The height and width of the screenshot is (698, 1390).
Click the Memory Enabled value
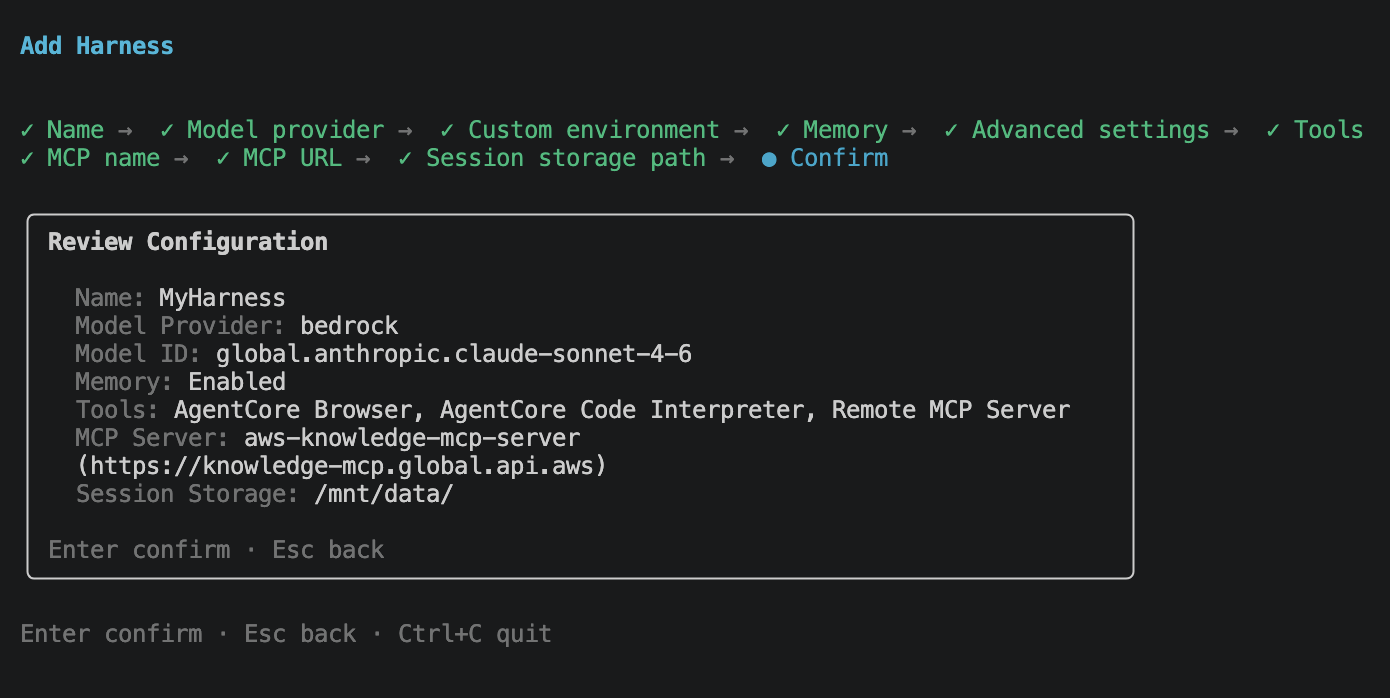(x=237, y=382)
